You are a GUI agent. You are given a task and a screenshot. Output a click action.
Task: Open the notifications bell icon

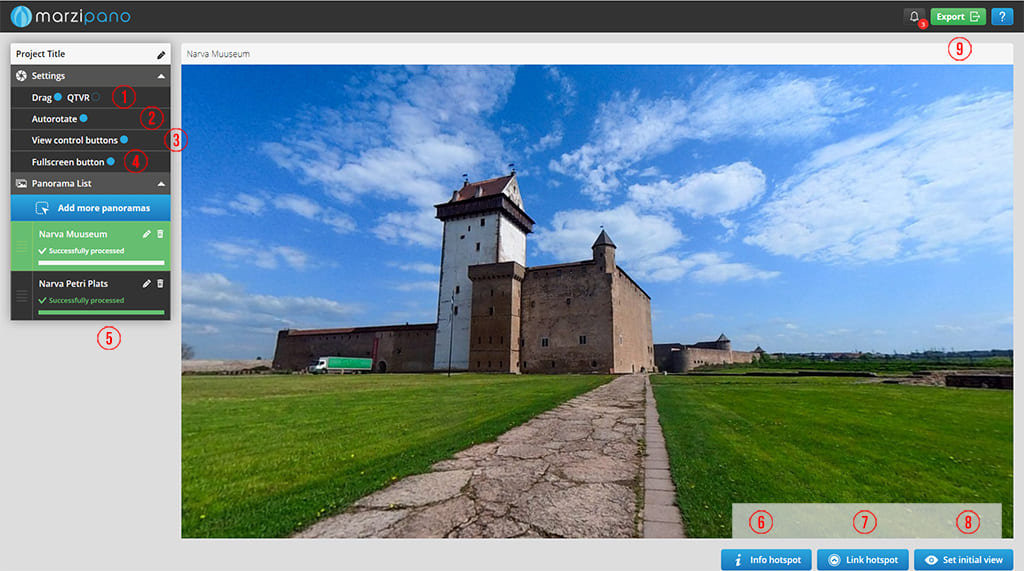tap(914, 16)
